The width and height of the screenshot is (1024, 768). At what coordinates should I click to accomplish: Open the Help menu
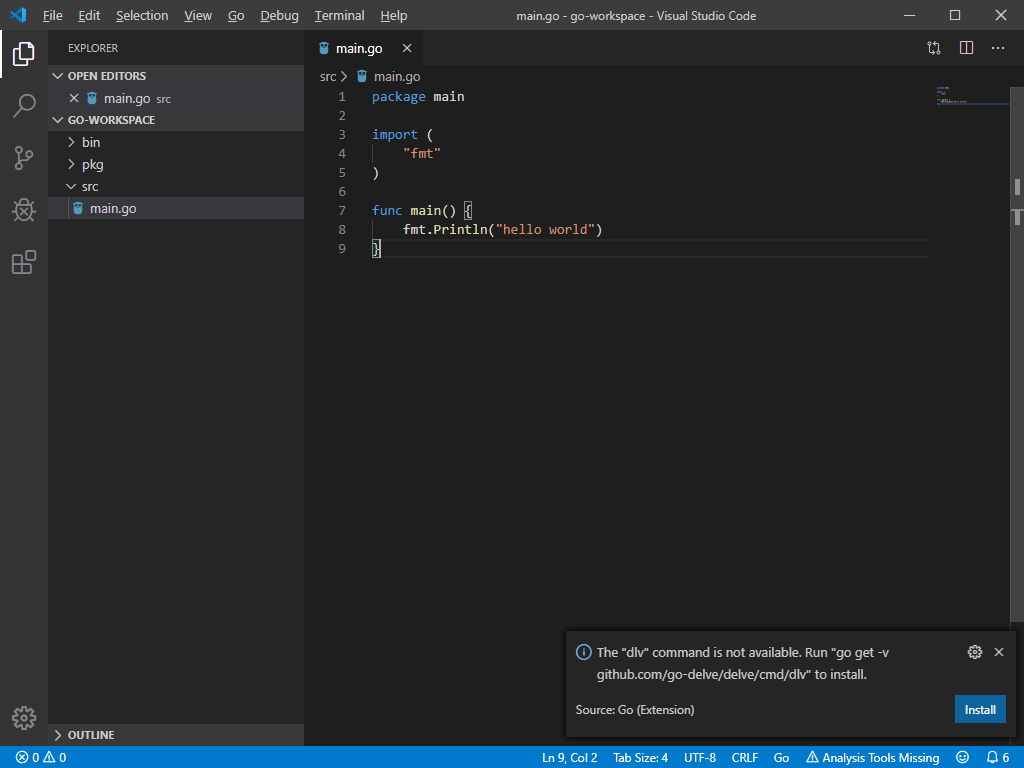(393, 15)
